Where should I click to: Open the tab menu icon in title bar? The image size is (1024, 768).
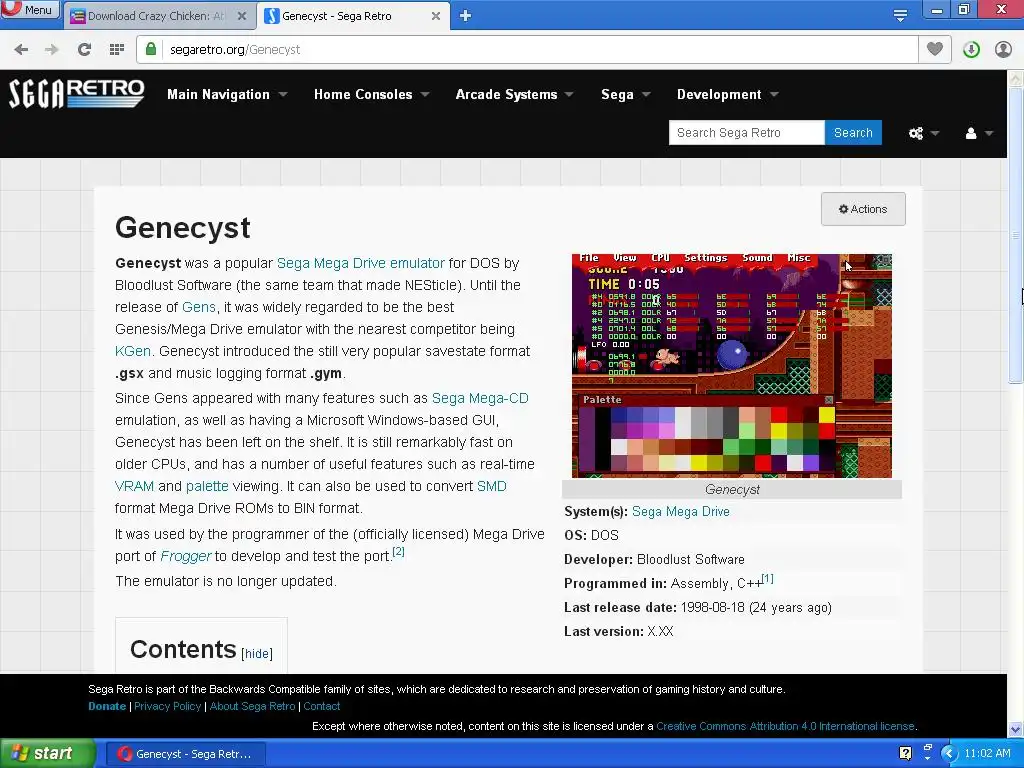tap(900, 16)
